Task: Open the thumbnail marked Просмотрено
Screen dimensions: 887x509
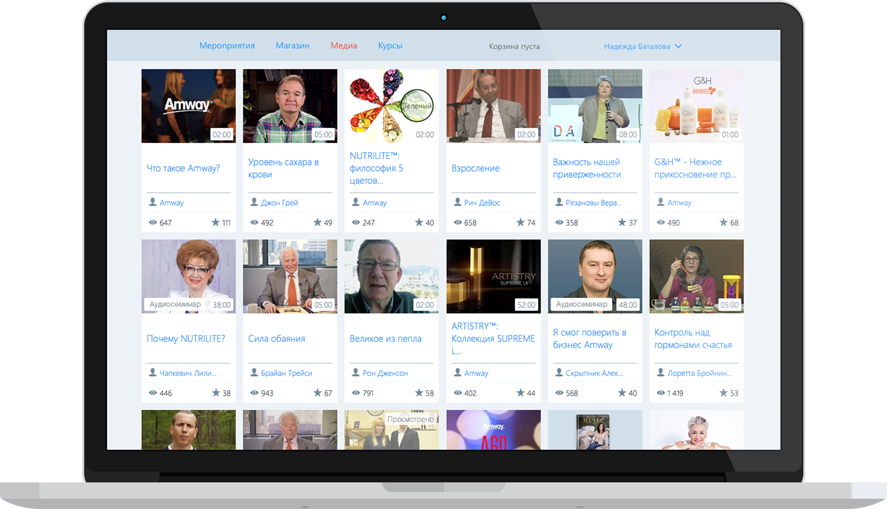Action: 391,430
